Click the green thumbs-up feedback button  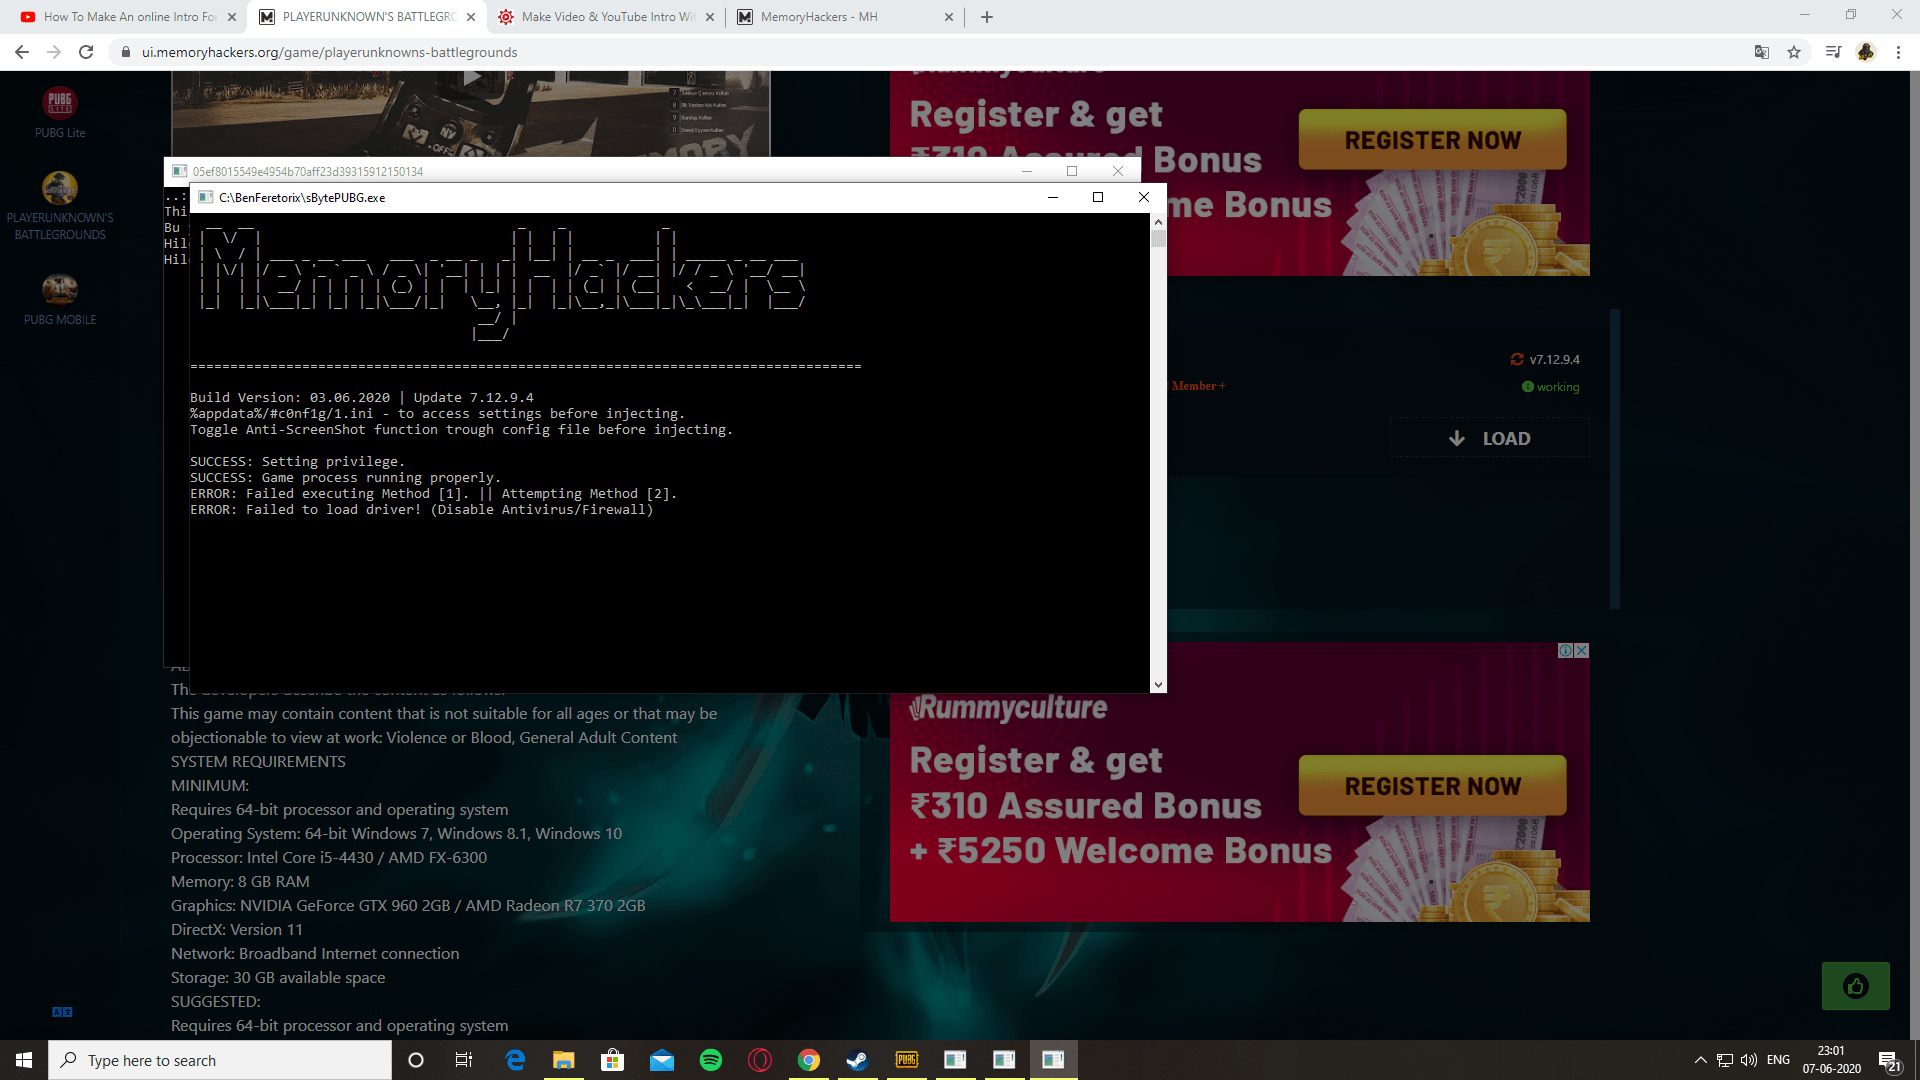coord(1855,986)
